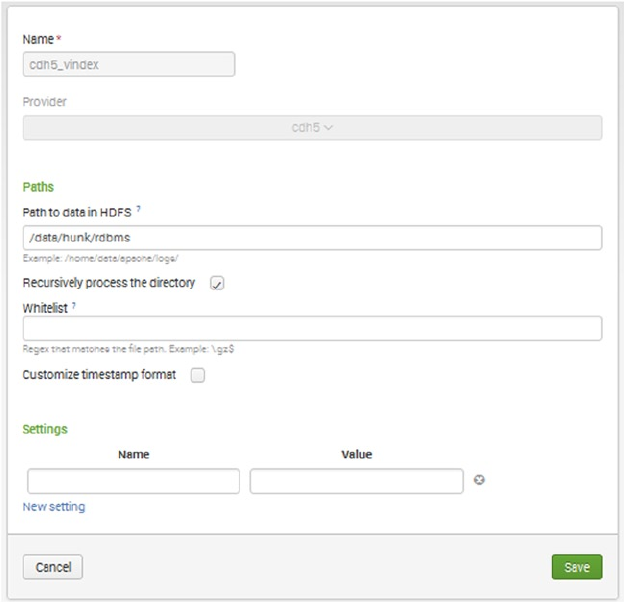Select the setting Name input box
Image resolution: width=624 pixels, height=602 pixels.
(133, 481)
